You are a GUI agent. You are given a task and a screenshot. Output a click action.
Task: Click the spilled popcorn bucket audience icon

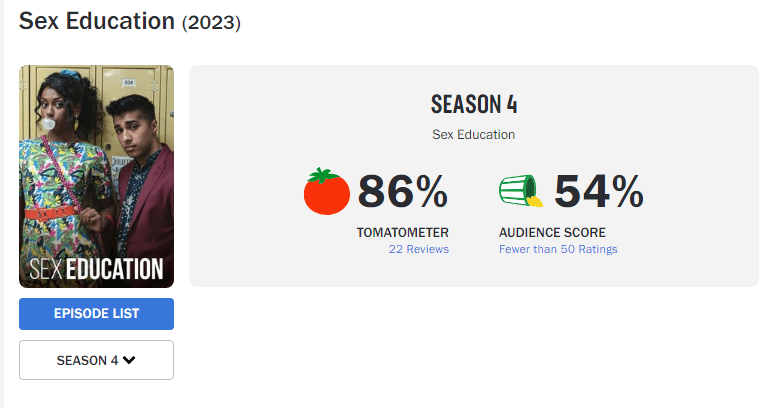tap(520, 190)
